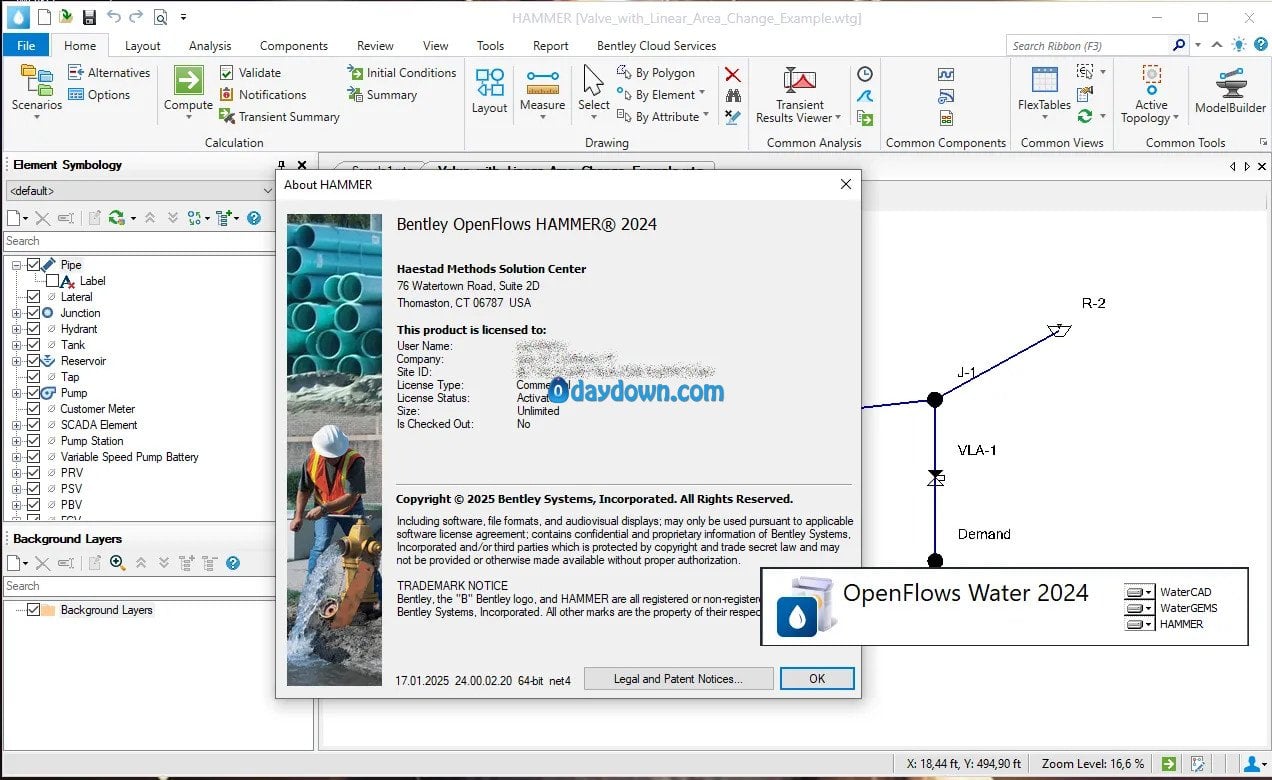The width and height of the screenshot is (1272, 780).
Task: Toggle the Background Layers checkbox
Action: point(34,610)
